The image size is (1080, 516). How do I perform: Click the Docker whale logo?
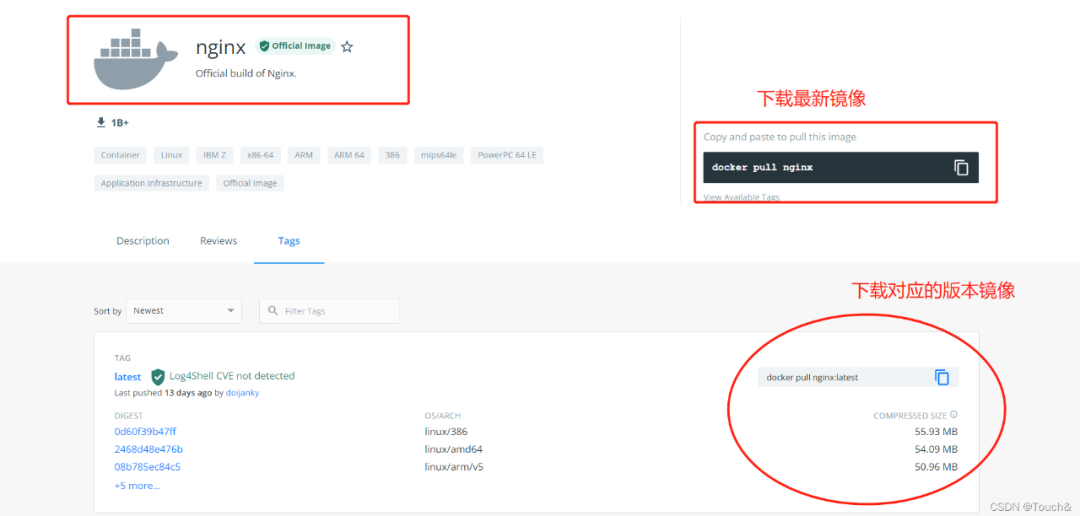[x=136, y=59]
